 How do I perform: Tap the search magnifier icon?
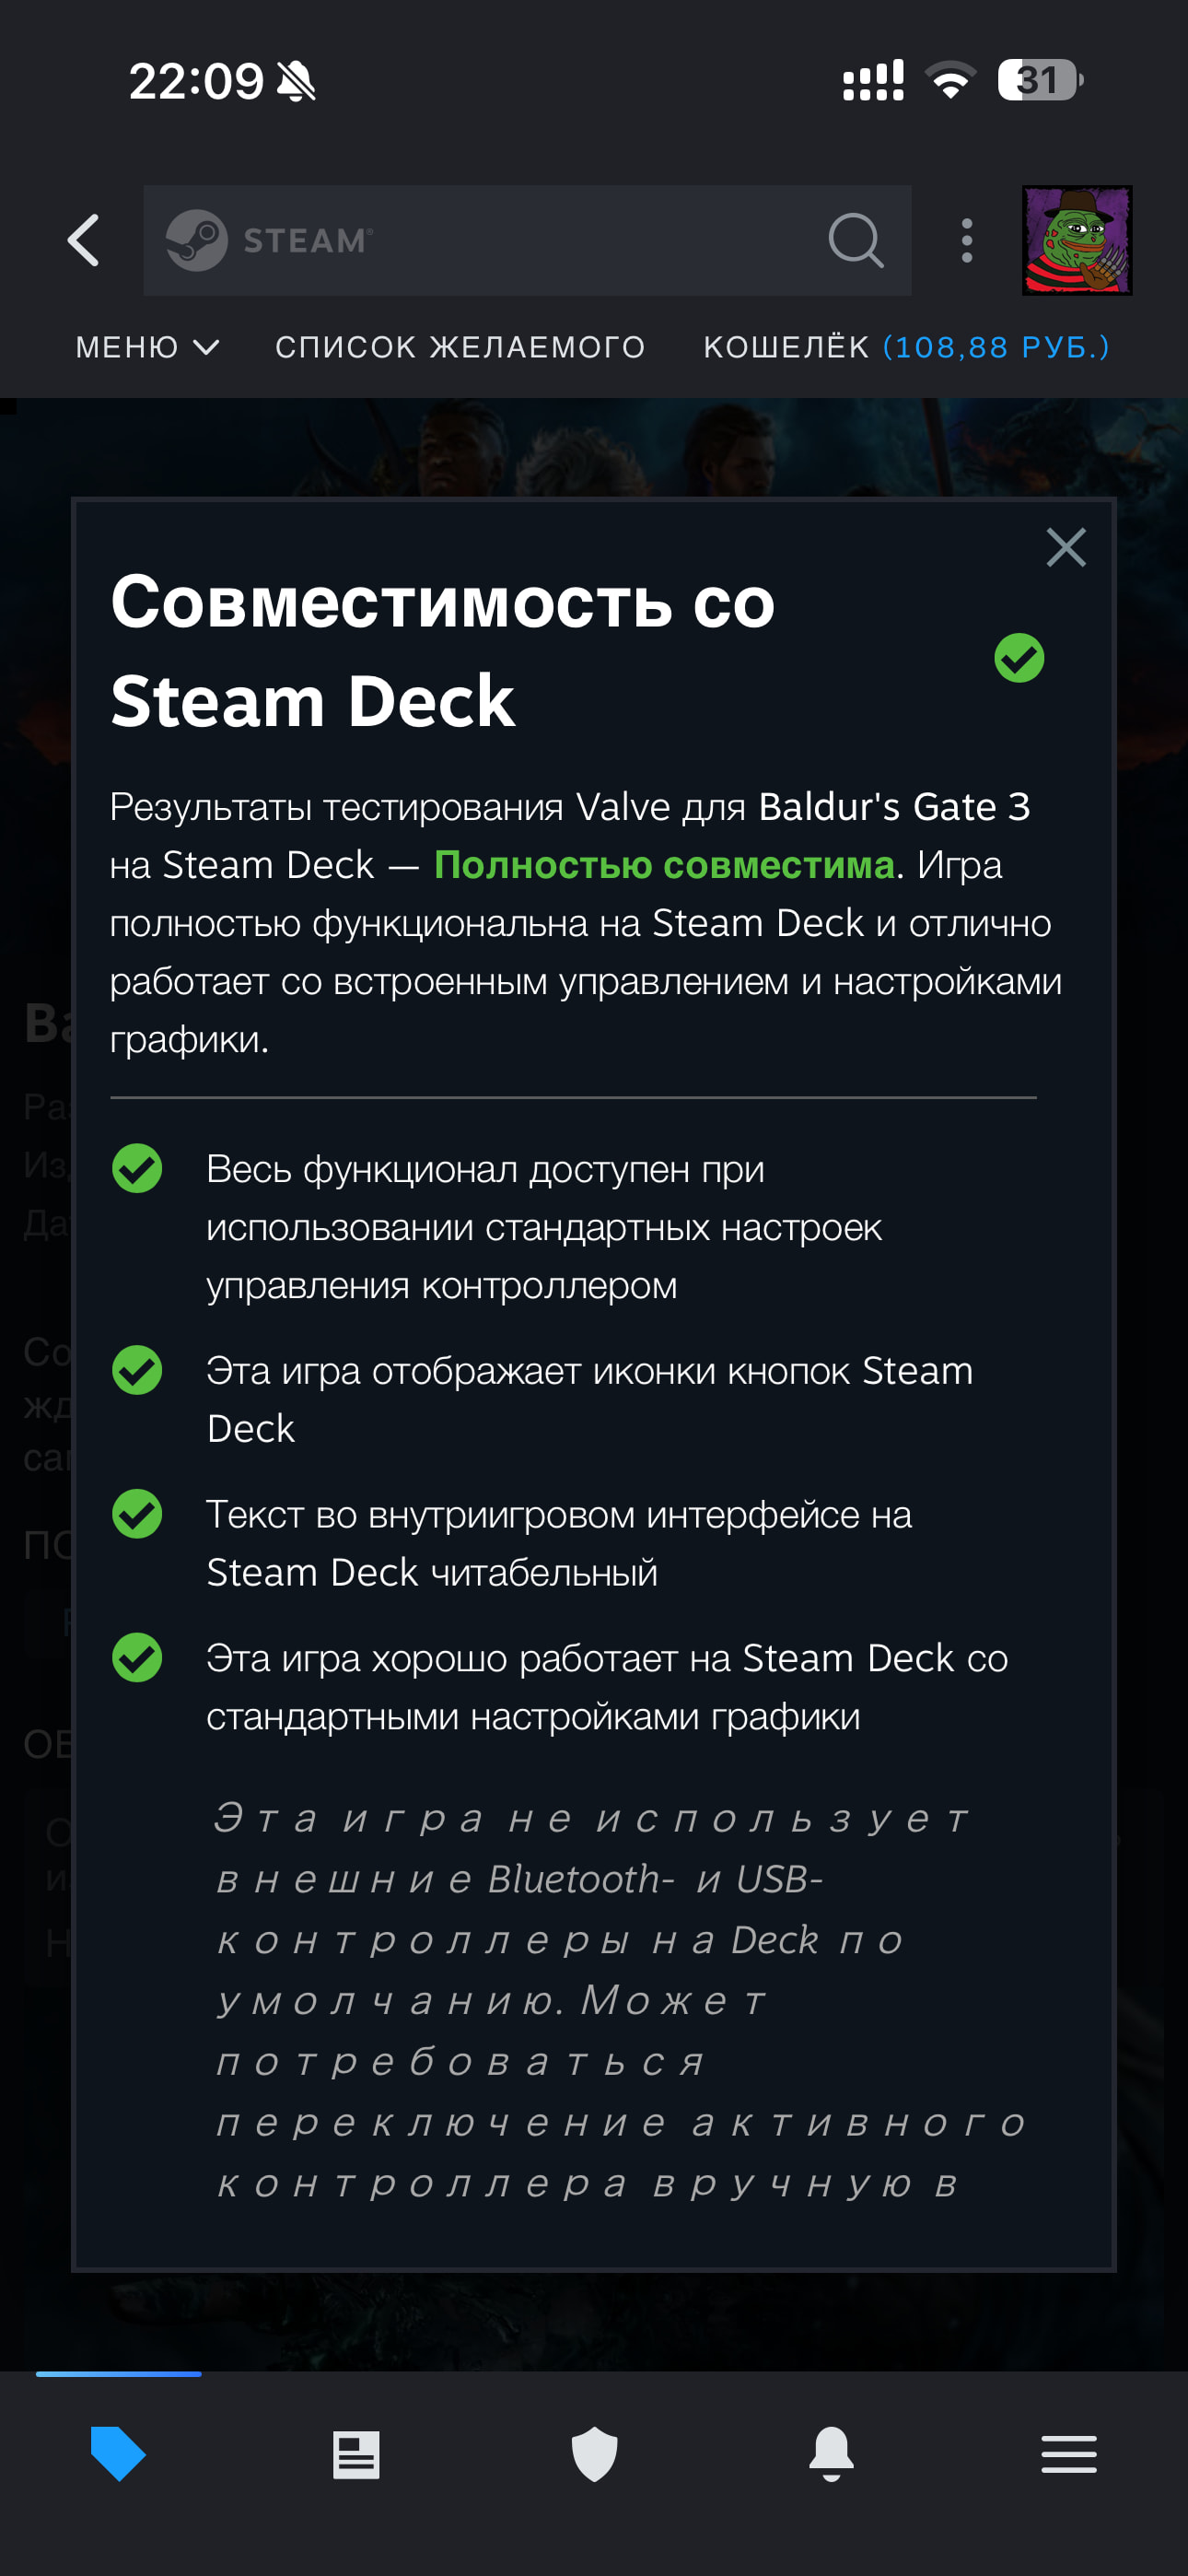[856, 241]
